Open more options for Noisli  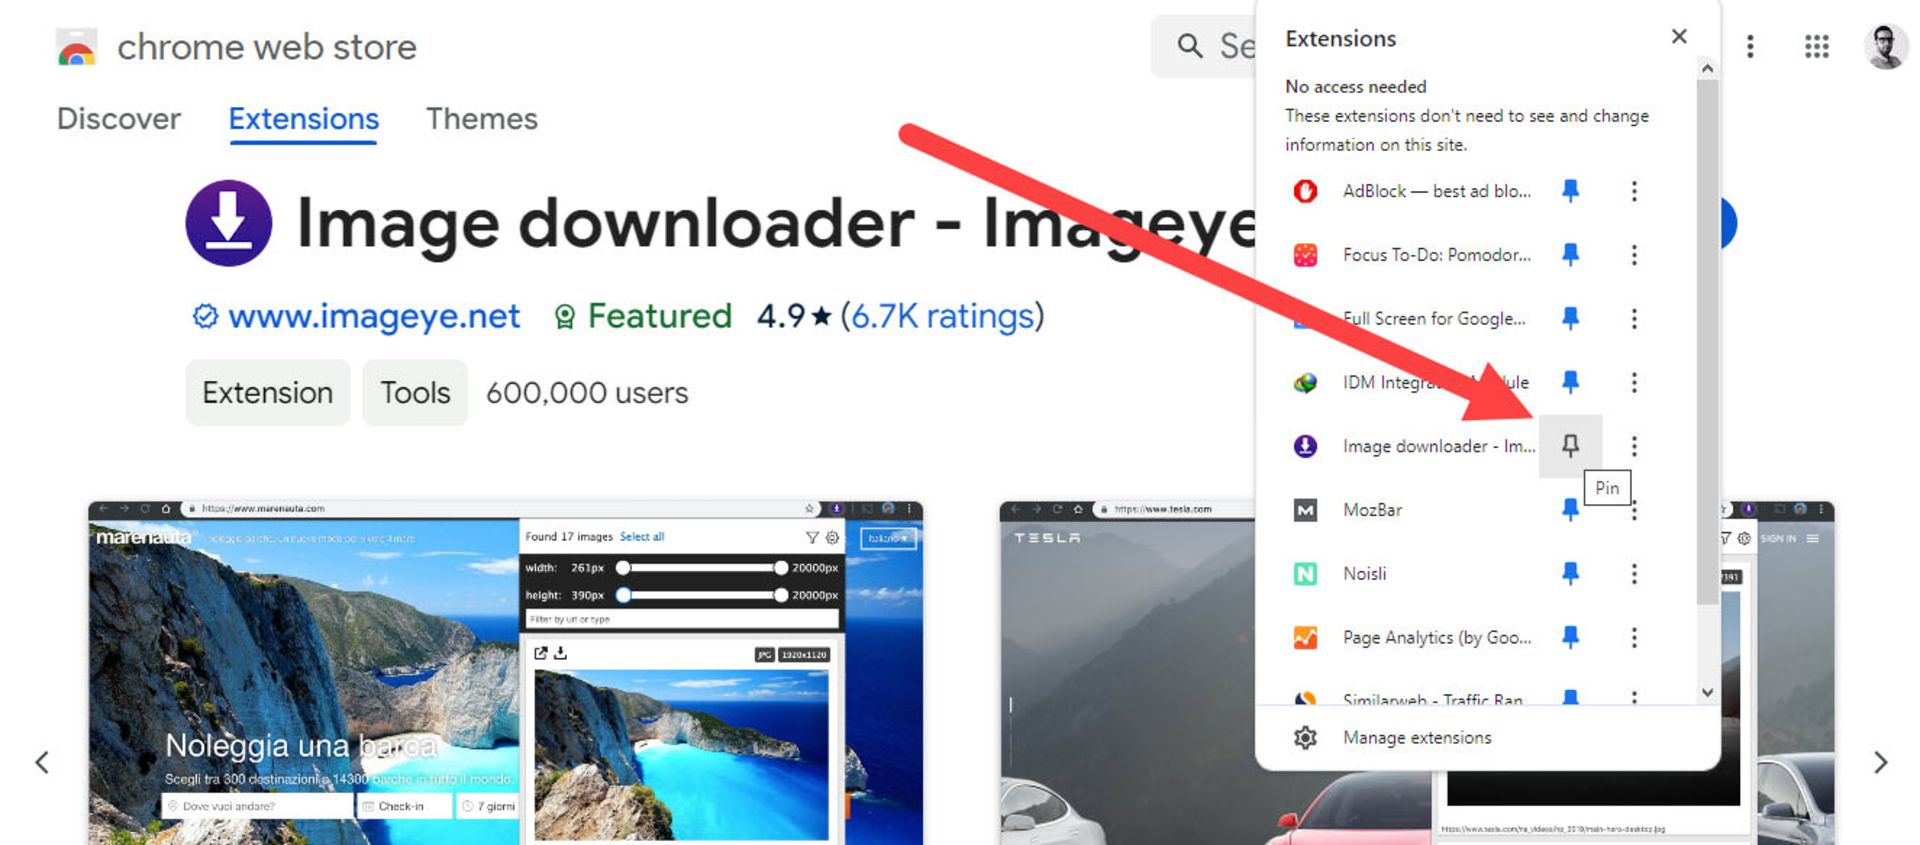[x=1634, y=573]
